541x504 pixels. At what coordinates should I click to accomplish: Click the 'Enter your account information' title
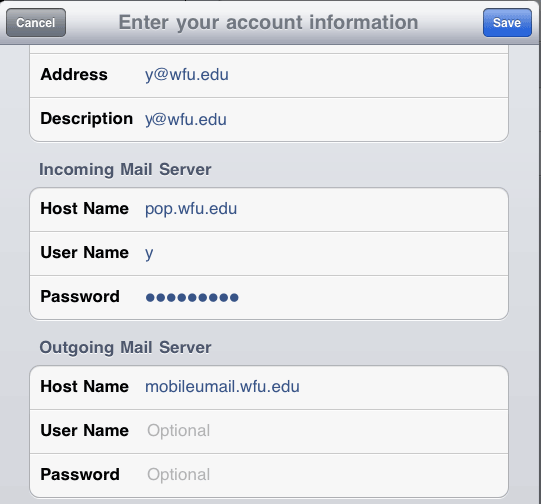pos(268,23)
